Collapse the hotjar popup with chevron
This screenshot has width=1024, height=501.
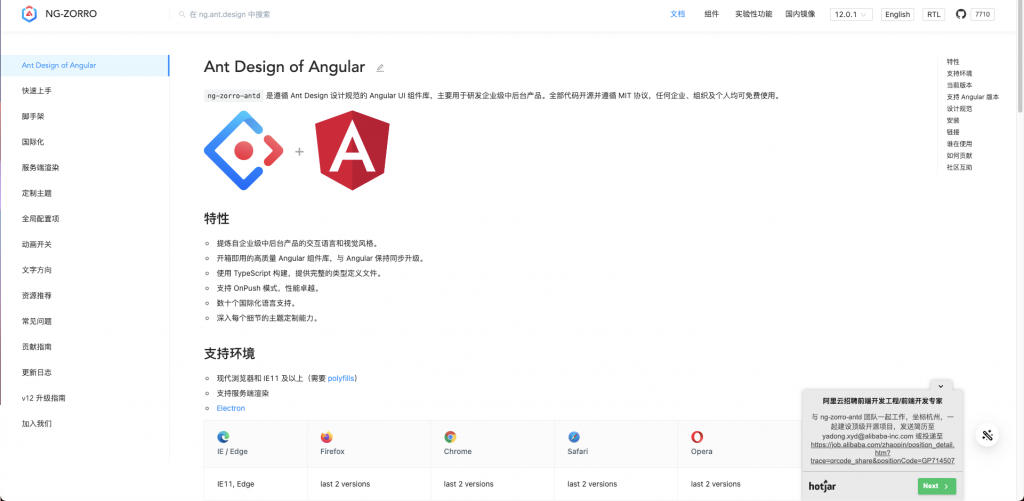tap(940, 386)
